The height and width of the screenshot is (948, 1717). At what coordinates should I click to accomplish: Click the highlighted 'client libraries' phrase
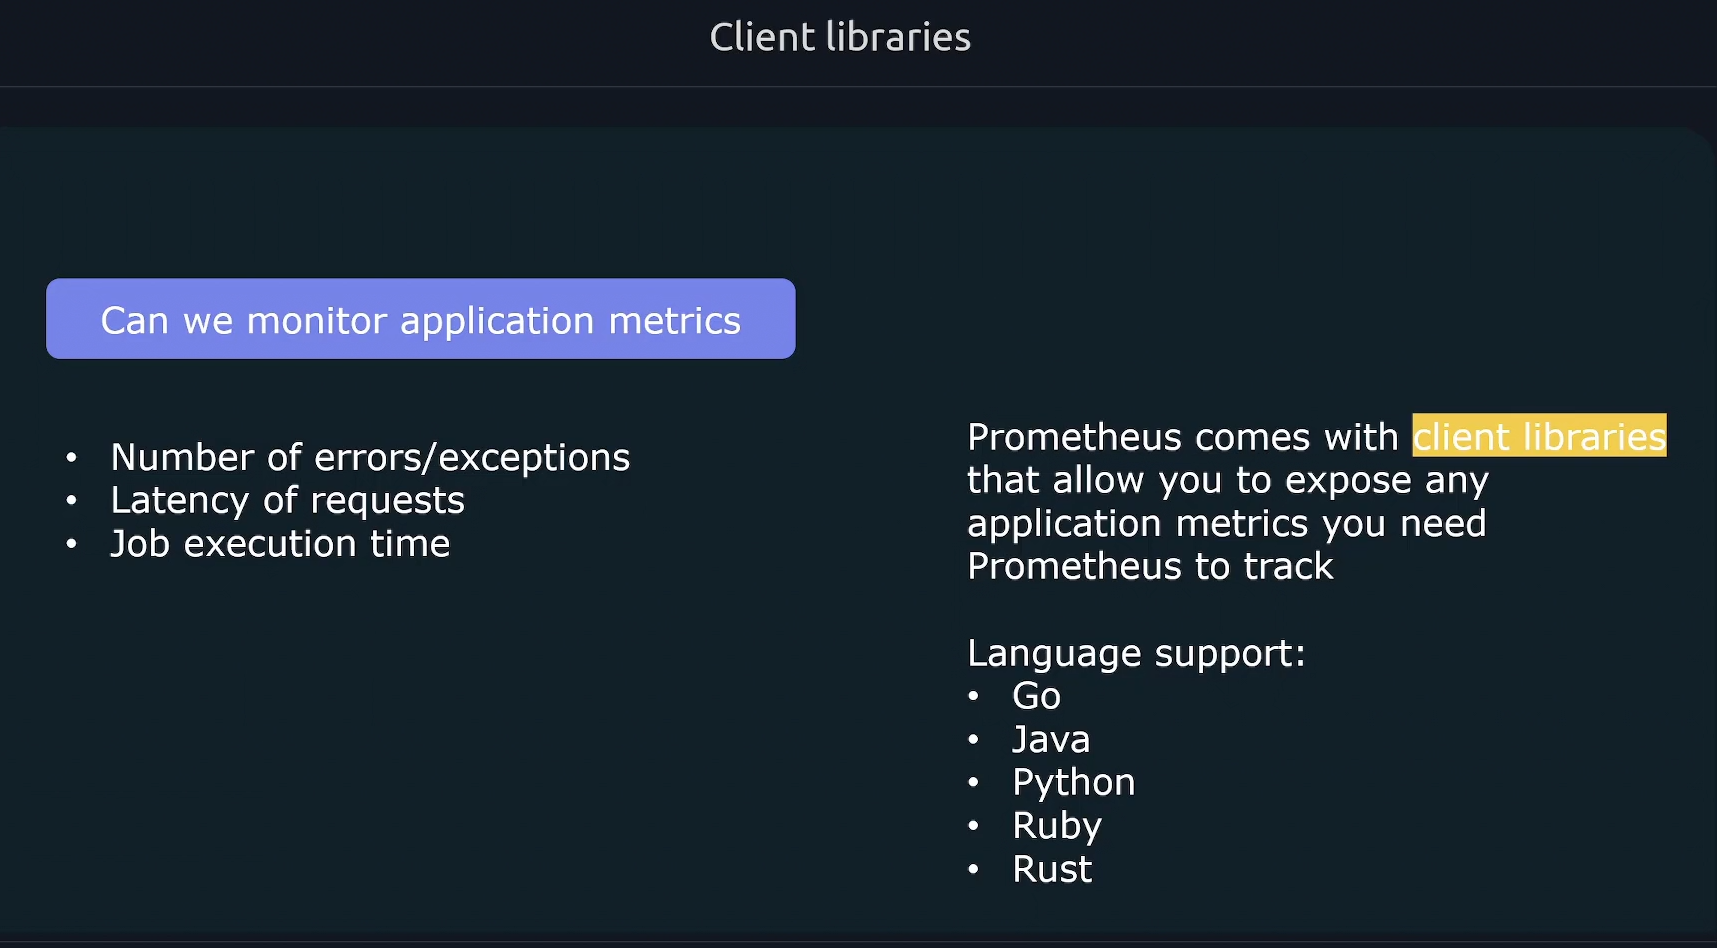click(x=1539, y=436)
